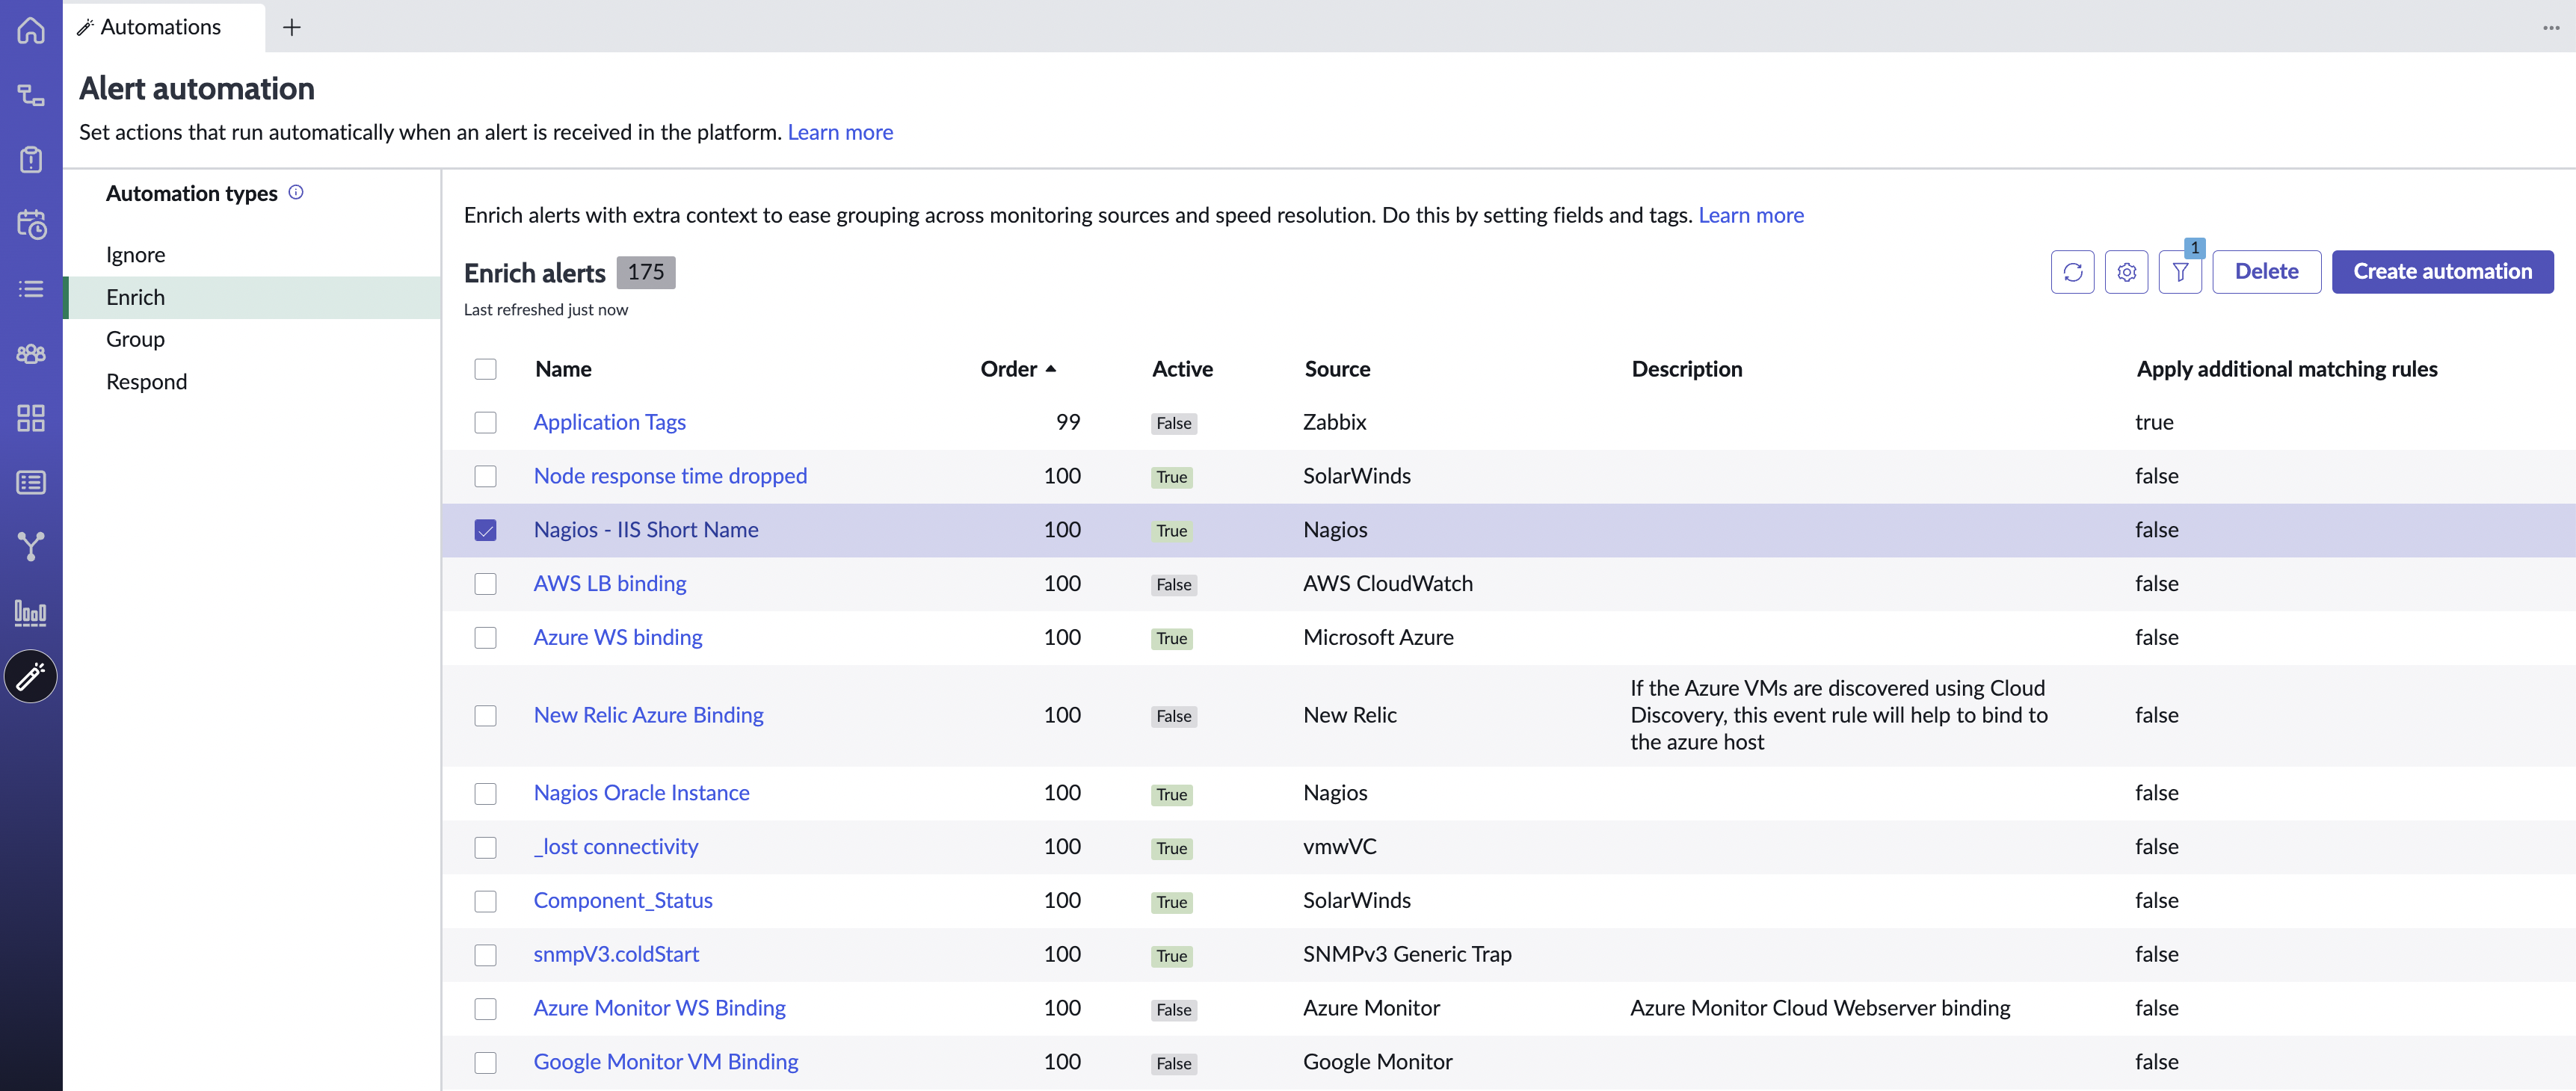Toggle the select-all header checkbox
This screenshot has width=2576, height=1091.
(485, 369)
